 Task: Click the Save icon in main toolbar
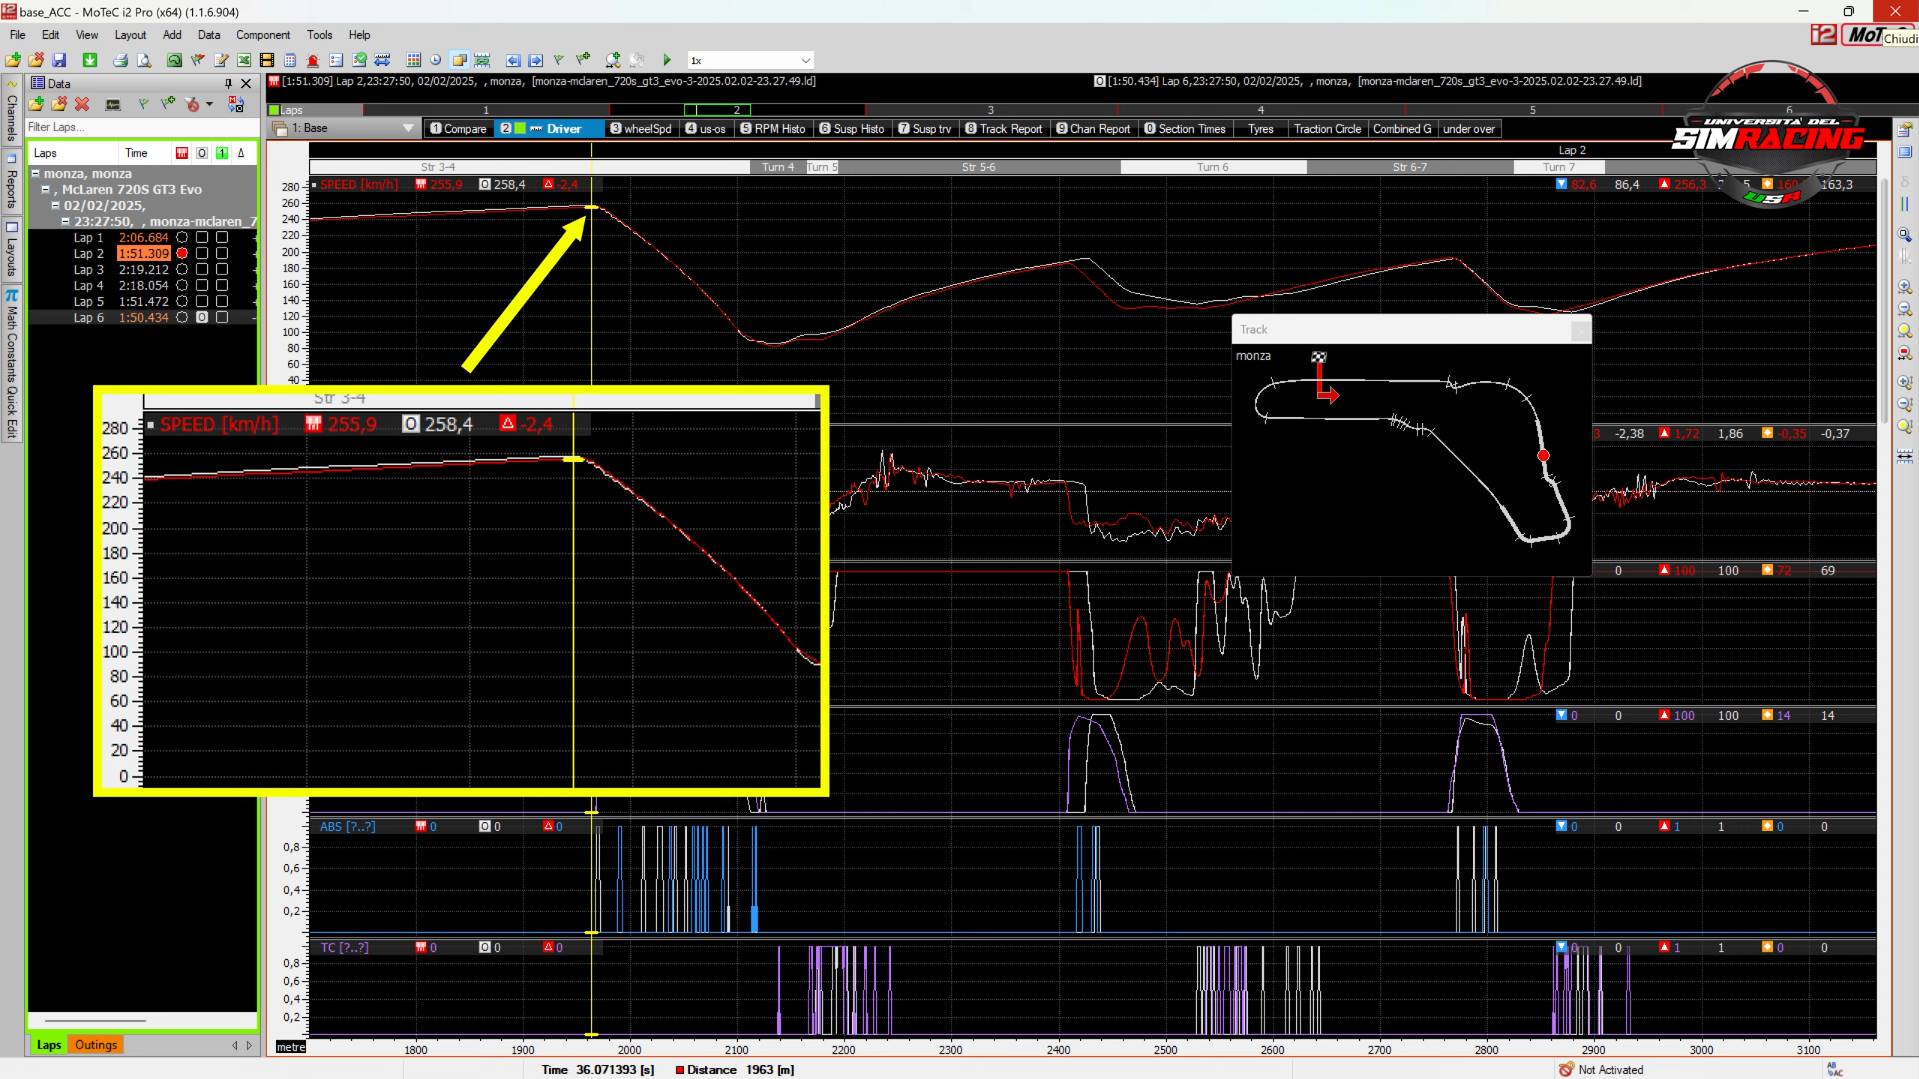tap(59, 60)
